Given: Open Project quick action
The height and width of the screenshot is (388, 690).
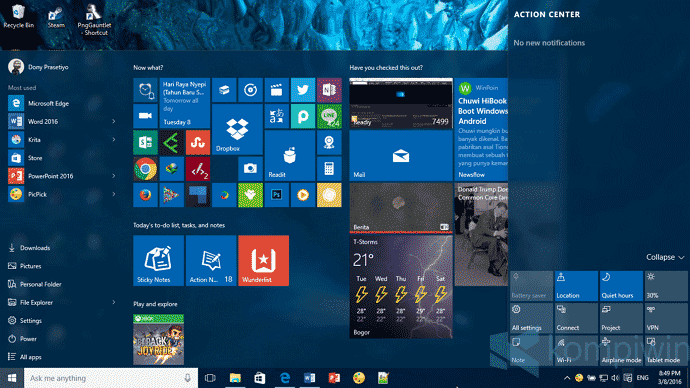Looking at the screenshot, I should point(621,318).
